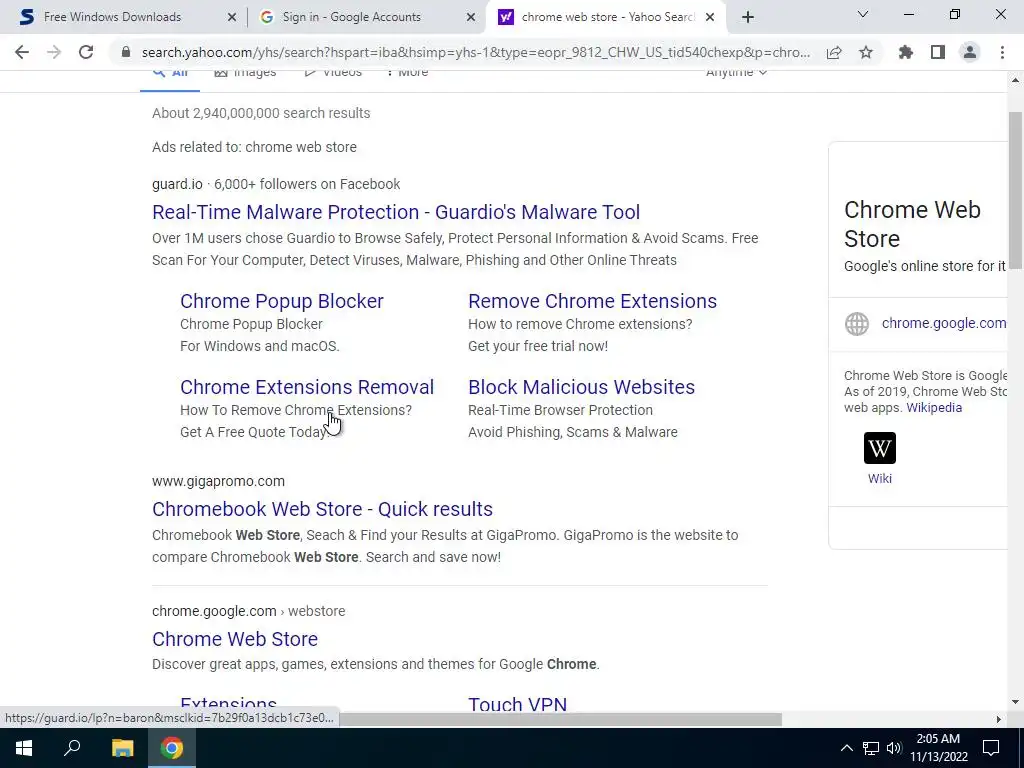The height and width of the screenshot is (768, 1024).
Task: Go back using the browser back arrow
Action: tap(22, 52)
